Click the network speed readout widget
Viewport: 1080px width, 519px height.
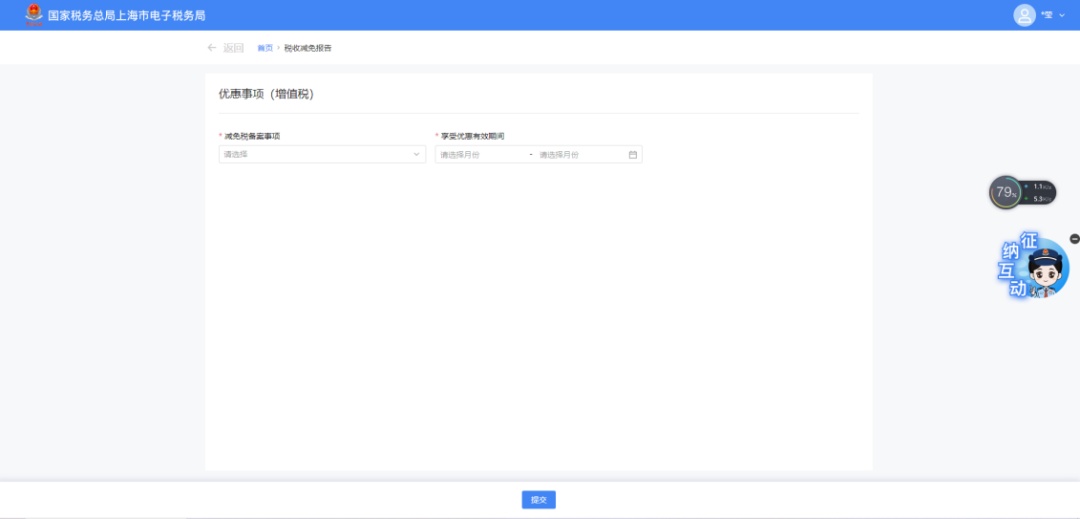pyautogui.click(x=1039, y=193)
